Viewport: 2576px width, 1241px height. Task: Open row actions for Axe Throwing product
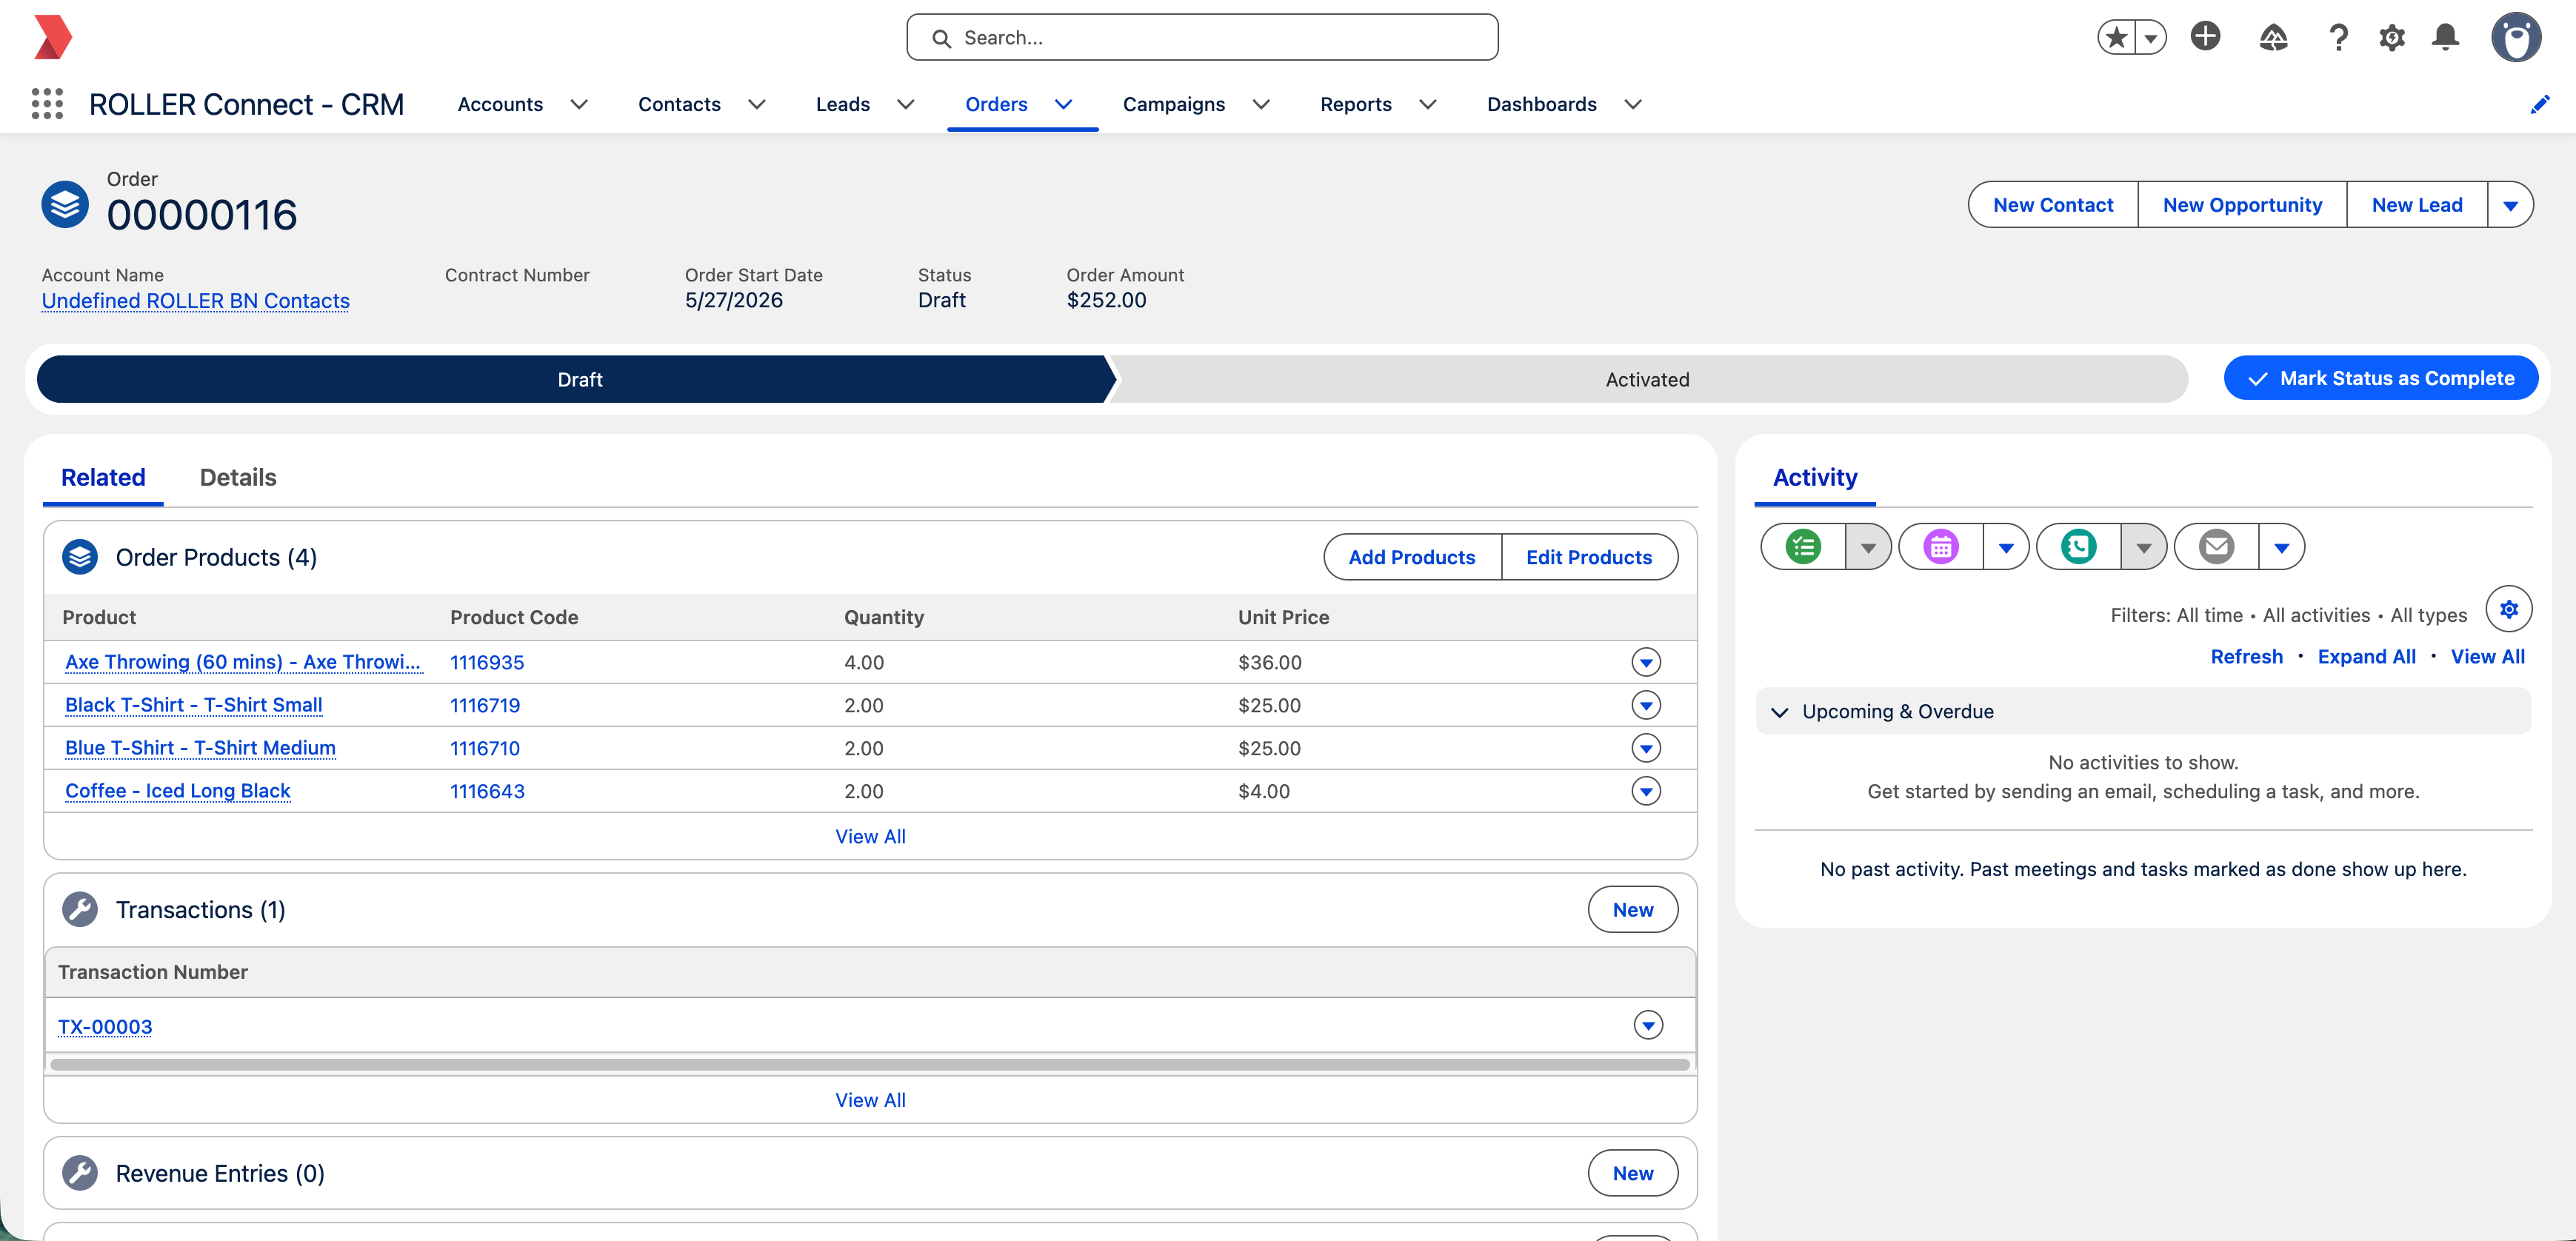pyautogui.click(x=1646, y=662)
